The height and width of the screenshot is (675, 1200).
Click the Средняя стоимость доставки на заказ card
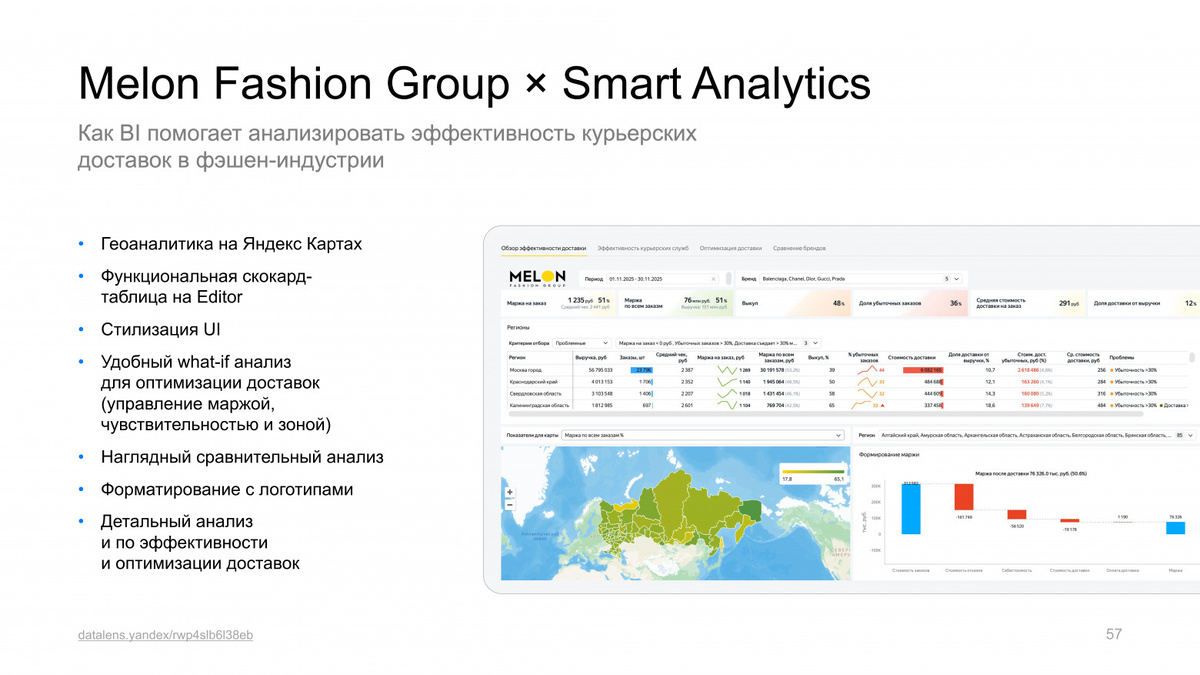tap(1026, 301)
